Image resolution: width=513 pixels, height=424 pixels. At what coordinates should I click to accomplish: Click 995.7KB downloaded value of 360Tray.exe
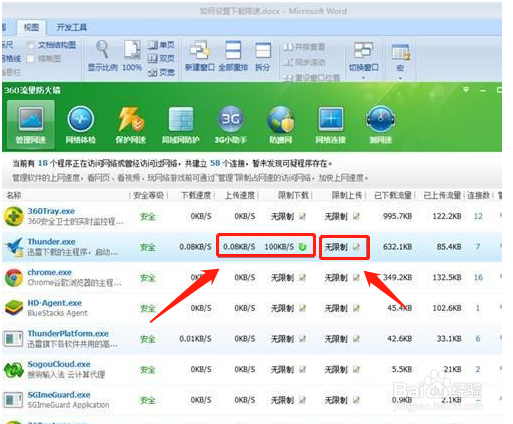[397, 216]
